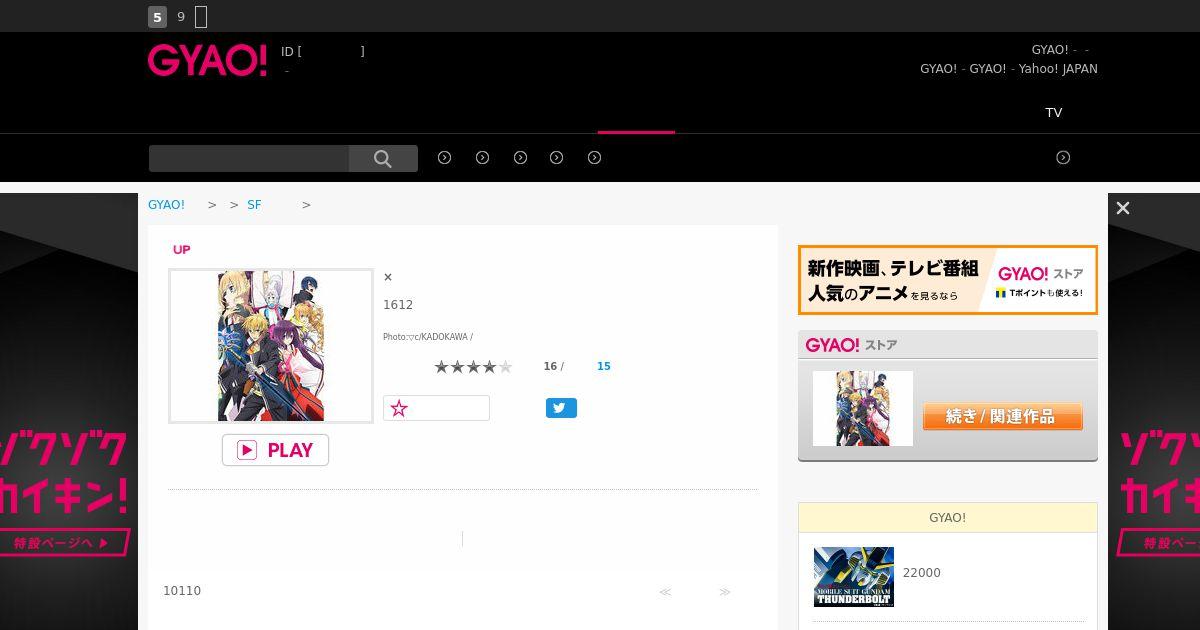Click the number 9 in top bar
This screenshot has width=1200, height=630.
[181, 17]
